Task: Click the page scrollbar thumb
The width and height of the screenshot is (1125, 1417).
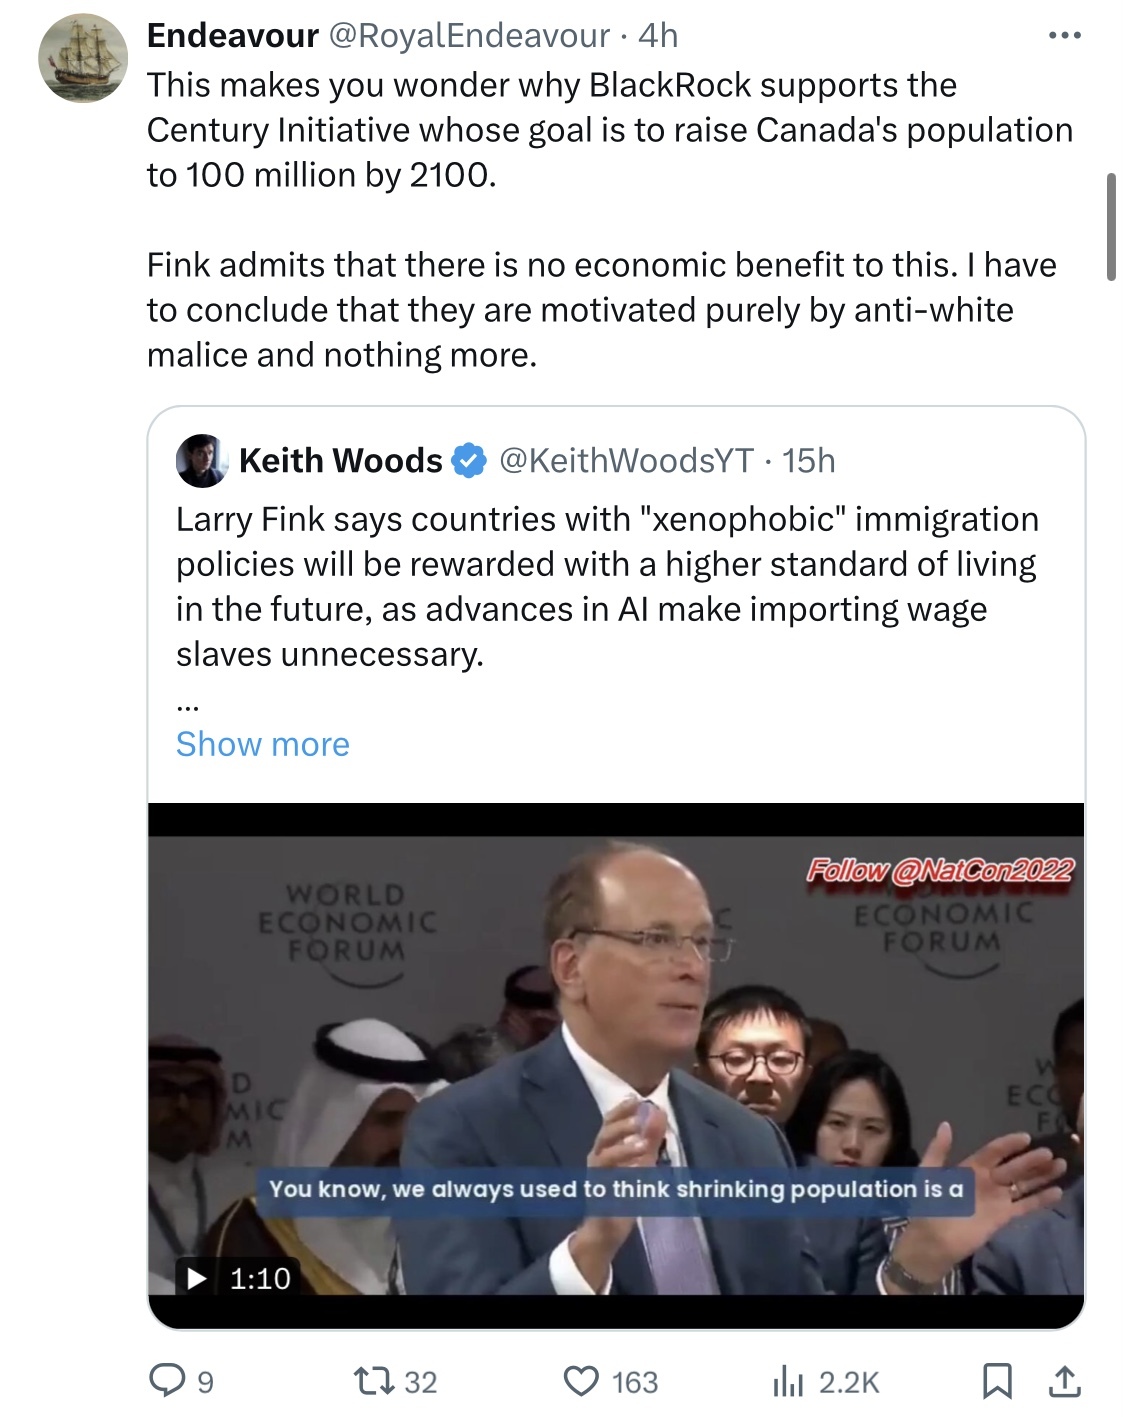Action: (x=1111, y=226)
